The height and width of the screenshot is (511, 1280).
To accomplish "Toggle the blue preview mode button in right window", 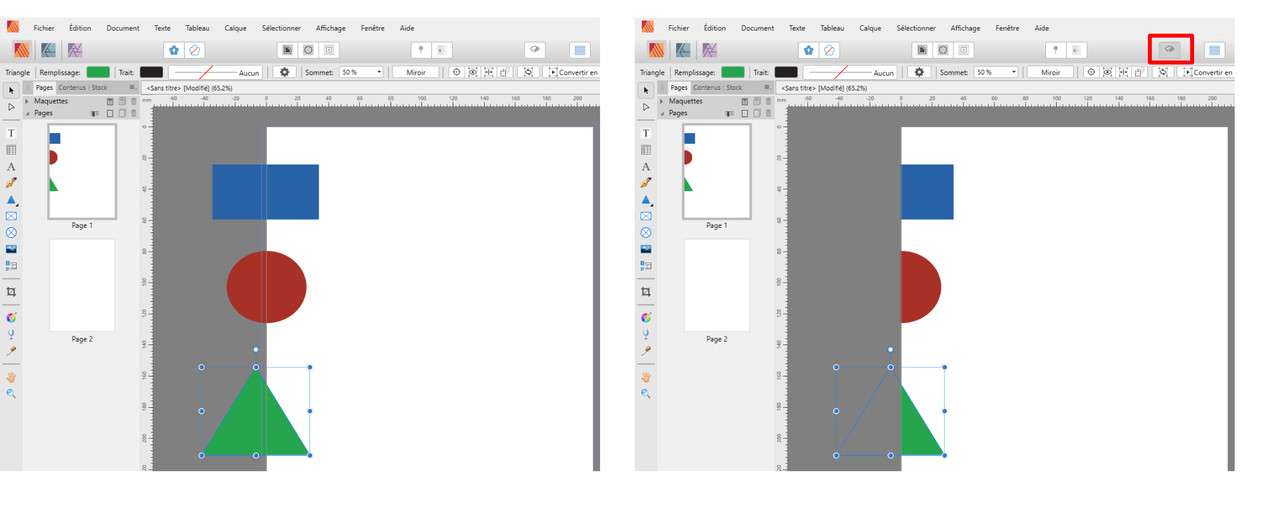I will 1215,50.
